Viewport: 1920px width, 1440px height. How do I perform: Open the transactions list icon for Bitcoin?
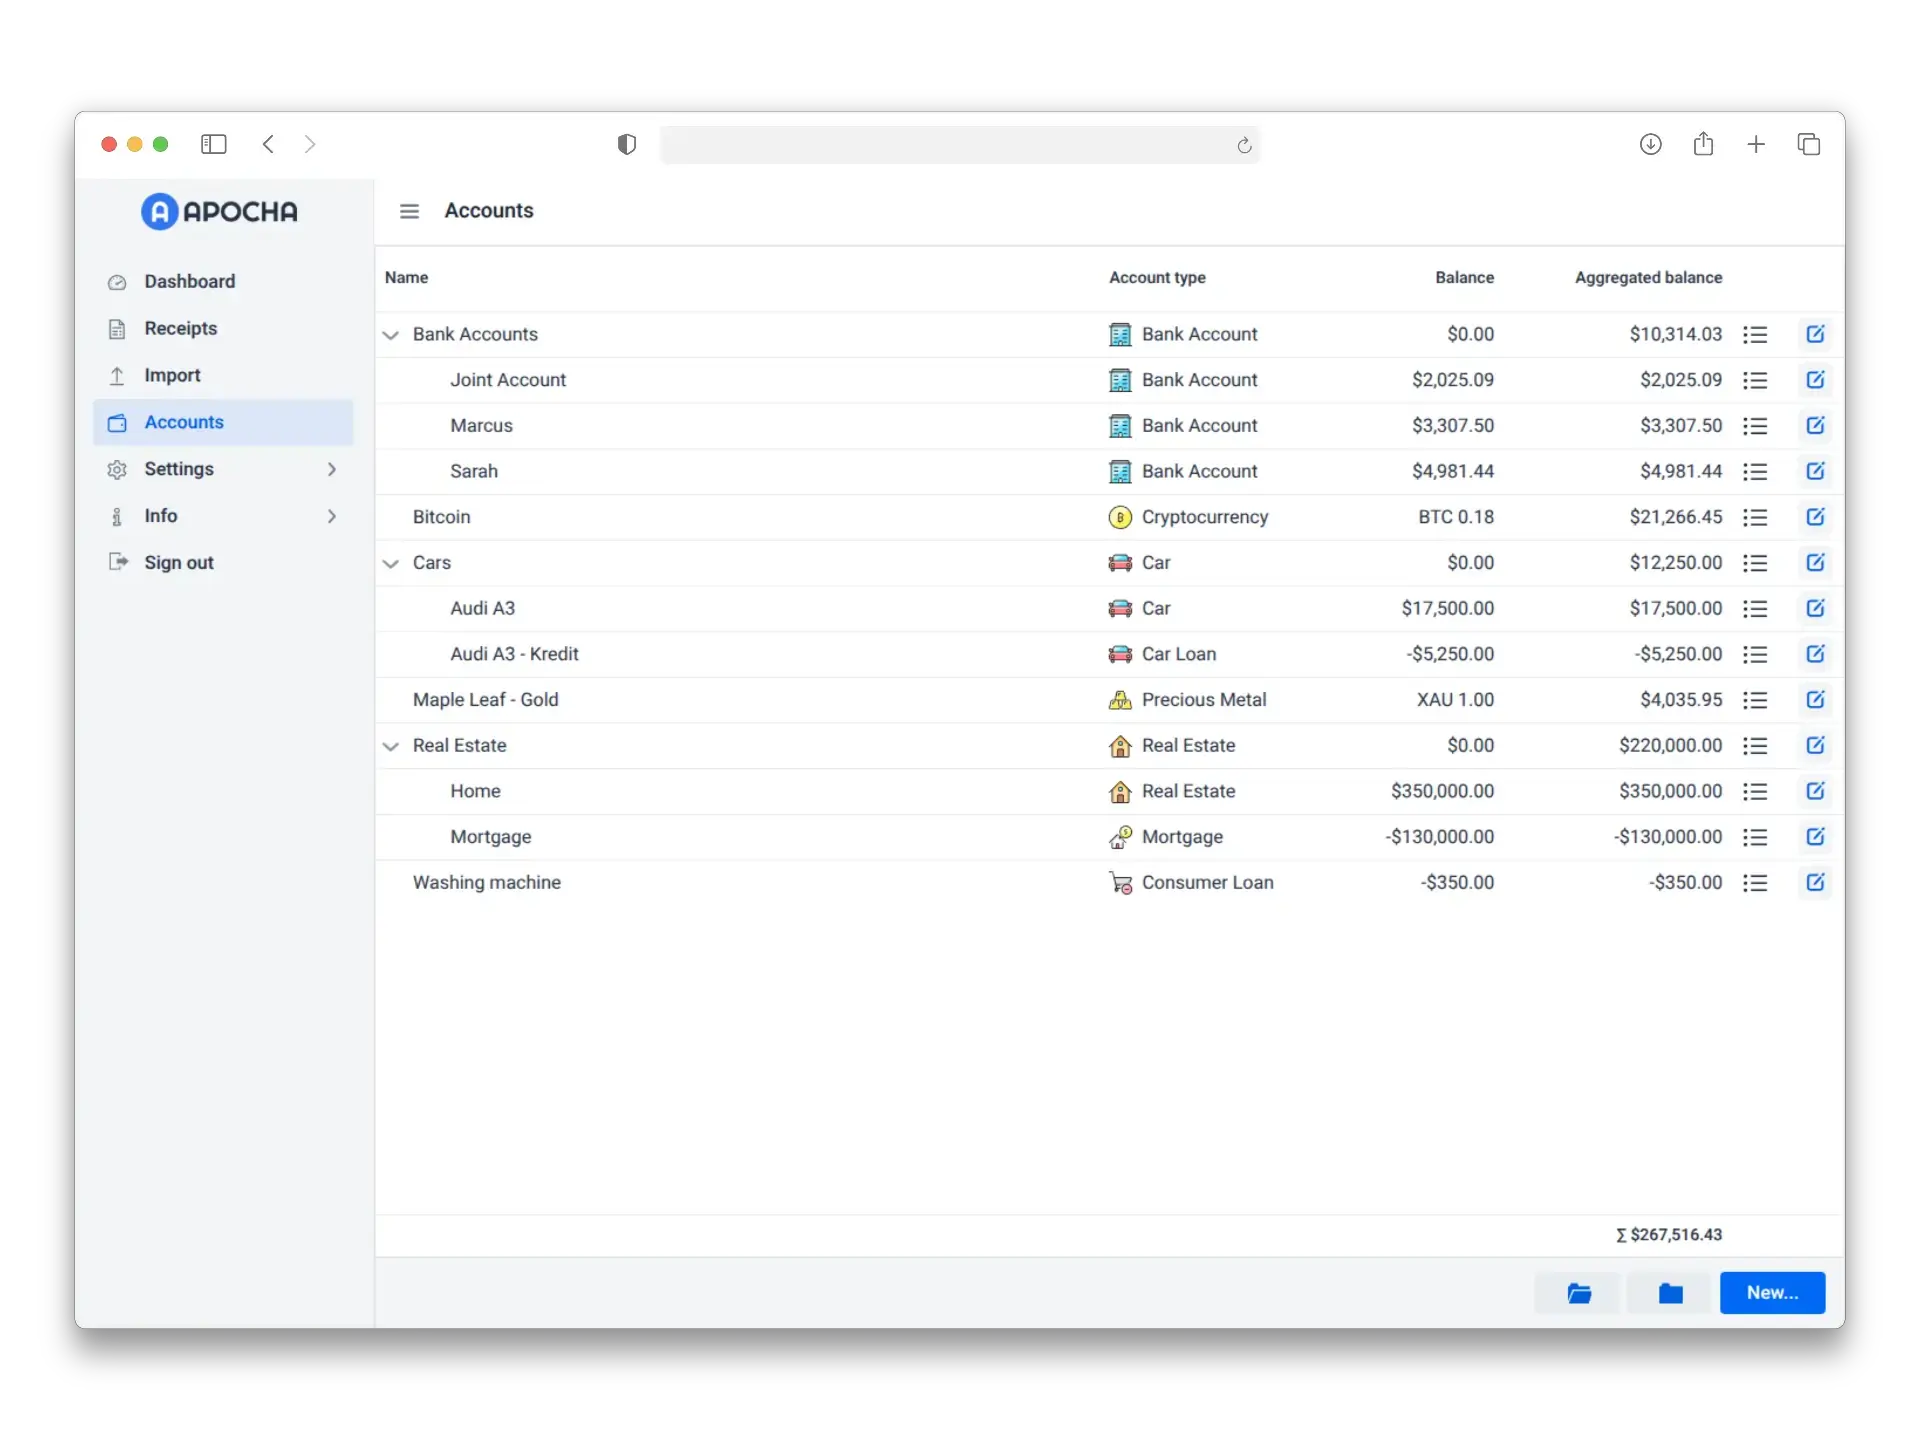(x=1755, y=517)
